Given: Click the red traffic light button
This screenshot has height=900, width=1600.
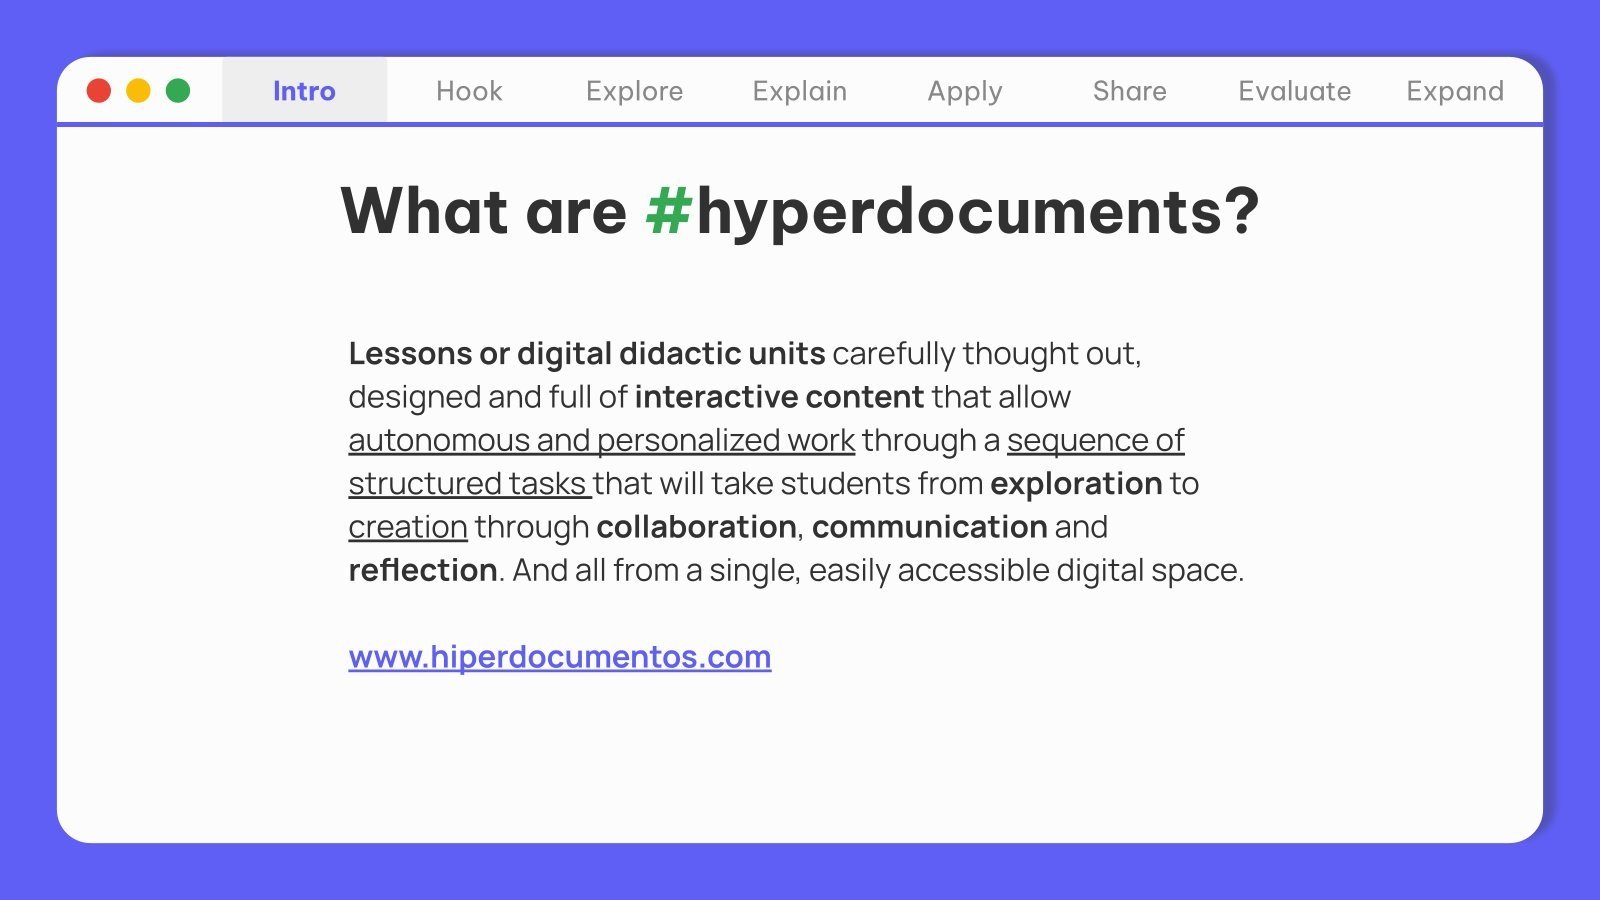Looking at the screenshot, I should coord(98,90).
